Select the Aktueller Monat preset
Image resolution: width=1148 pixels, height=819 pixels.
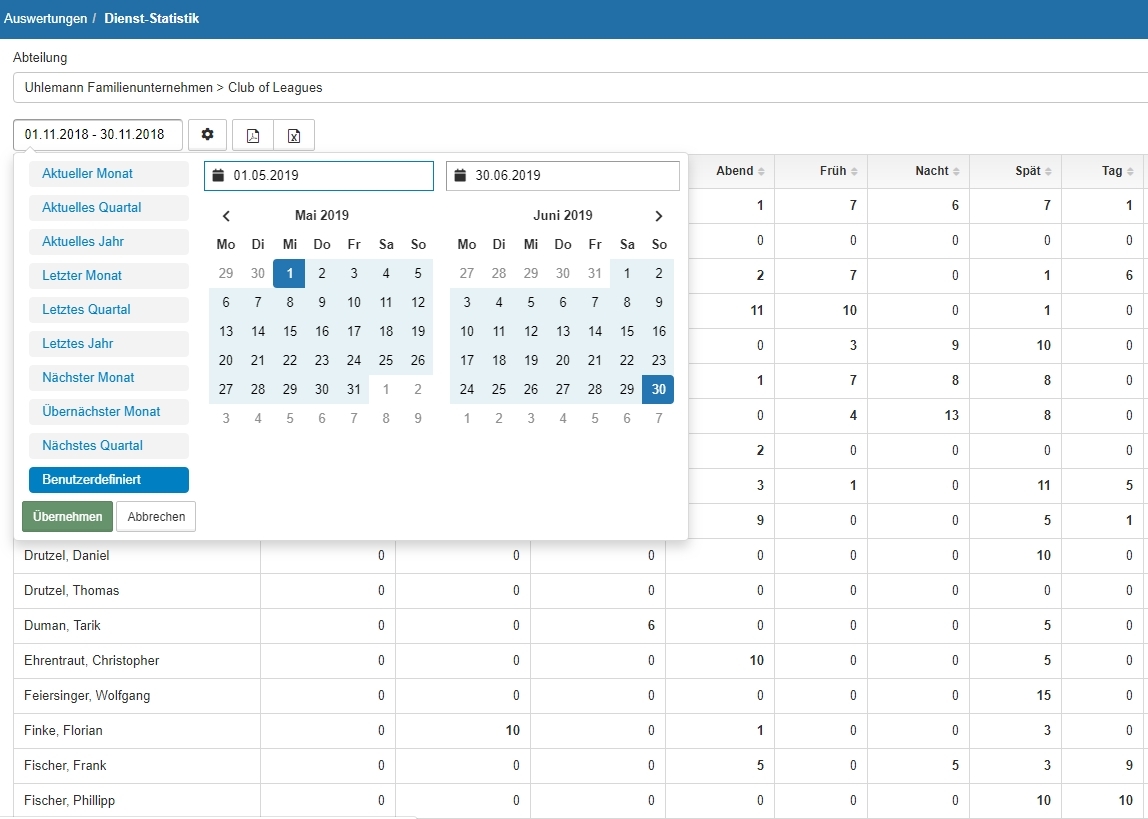point(109,174)
